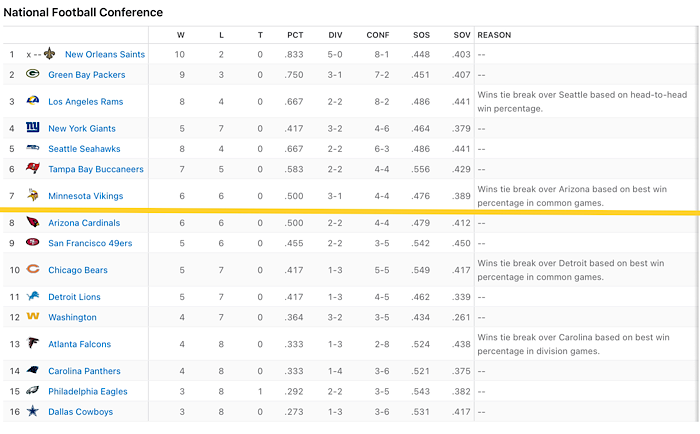
Task: Open the Philadelphia Eagles team link
Action: tap(88, 392)
